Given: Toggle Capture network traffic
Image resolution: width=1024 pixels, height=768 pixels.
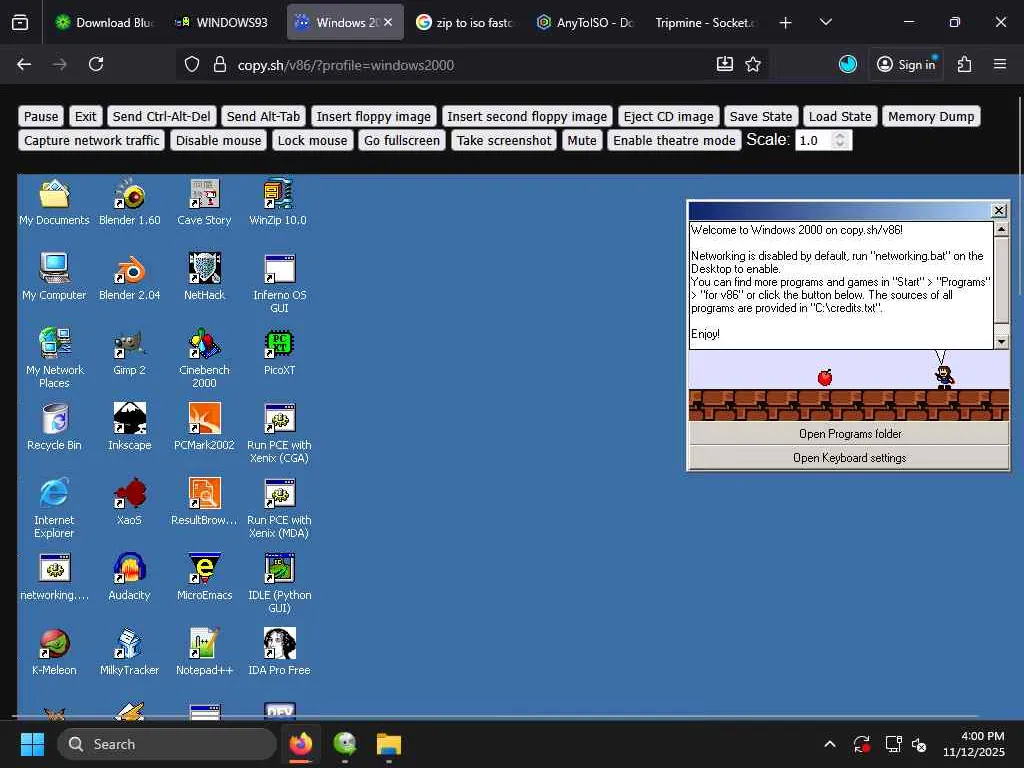Looking at the screenshot, I should (x=91, y=140).
